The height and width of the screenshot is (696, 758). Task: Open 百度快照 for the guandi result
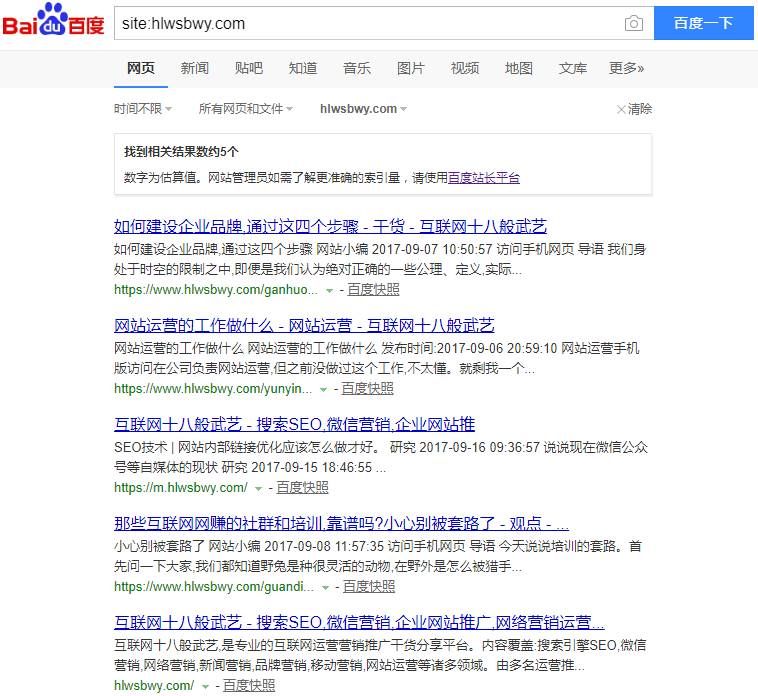tap(369, 587)
